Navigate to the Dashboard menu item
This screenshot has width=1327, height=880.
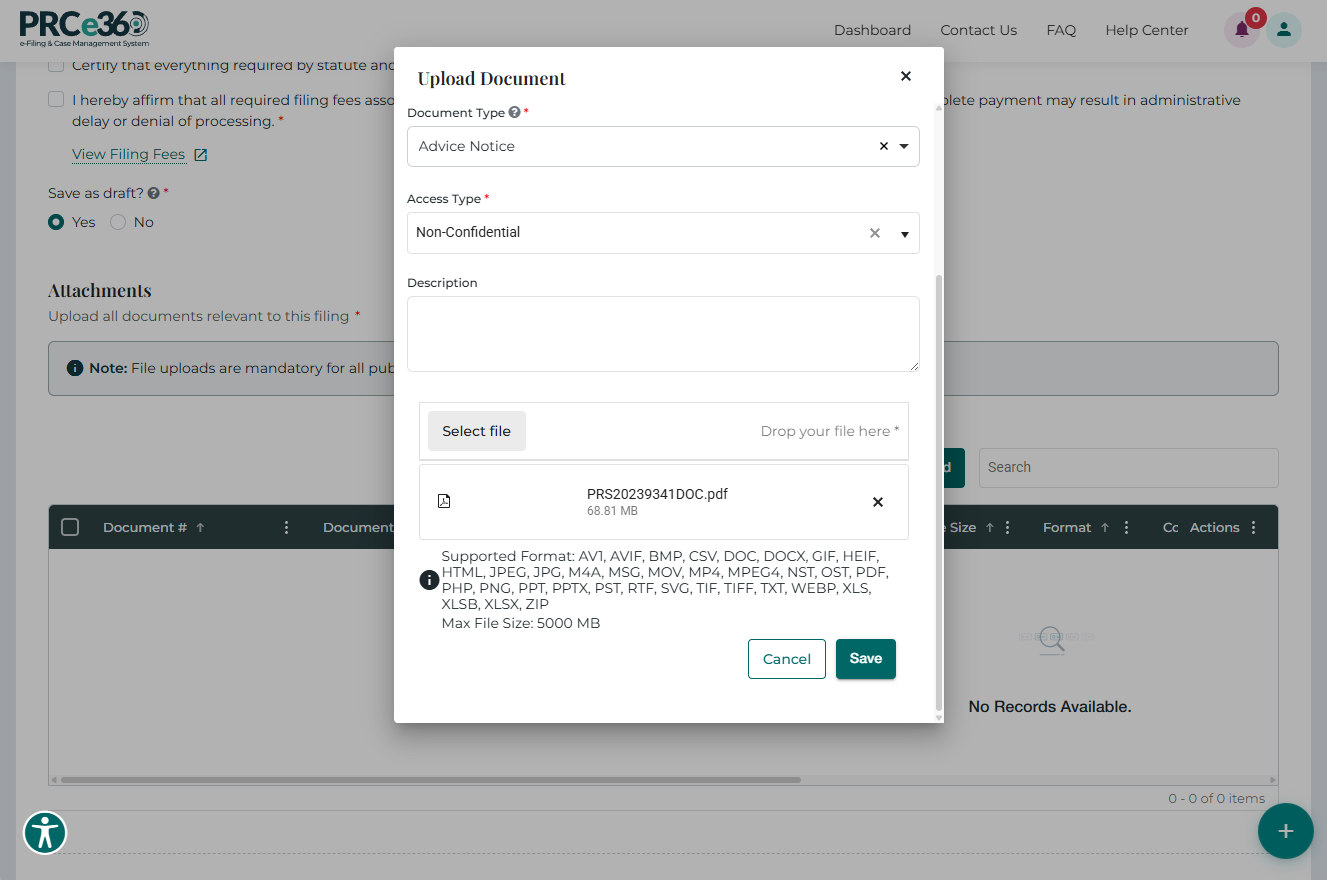click(871, 30)
